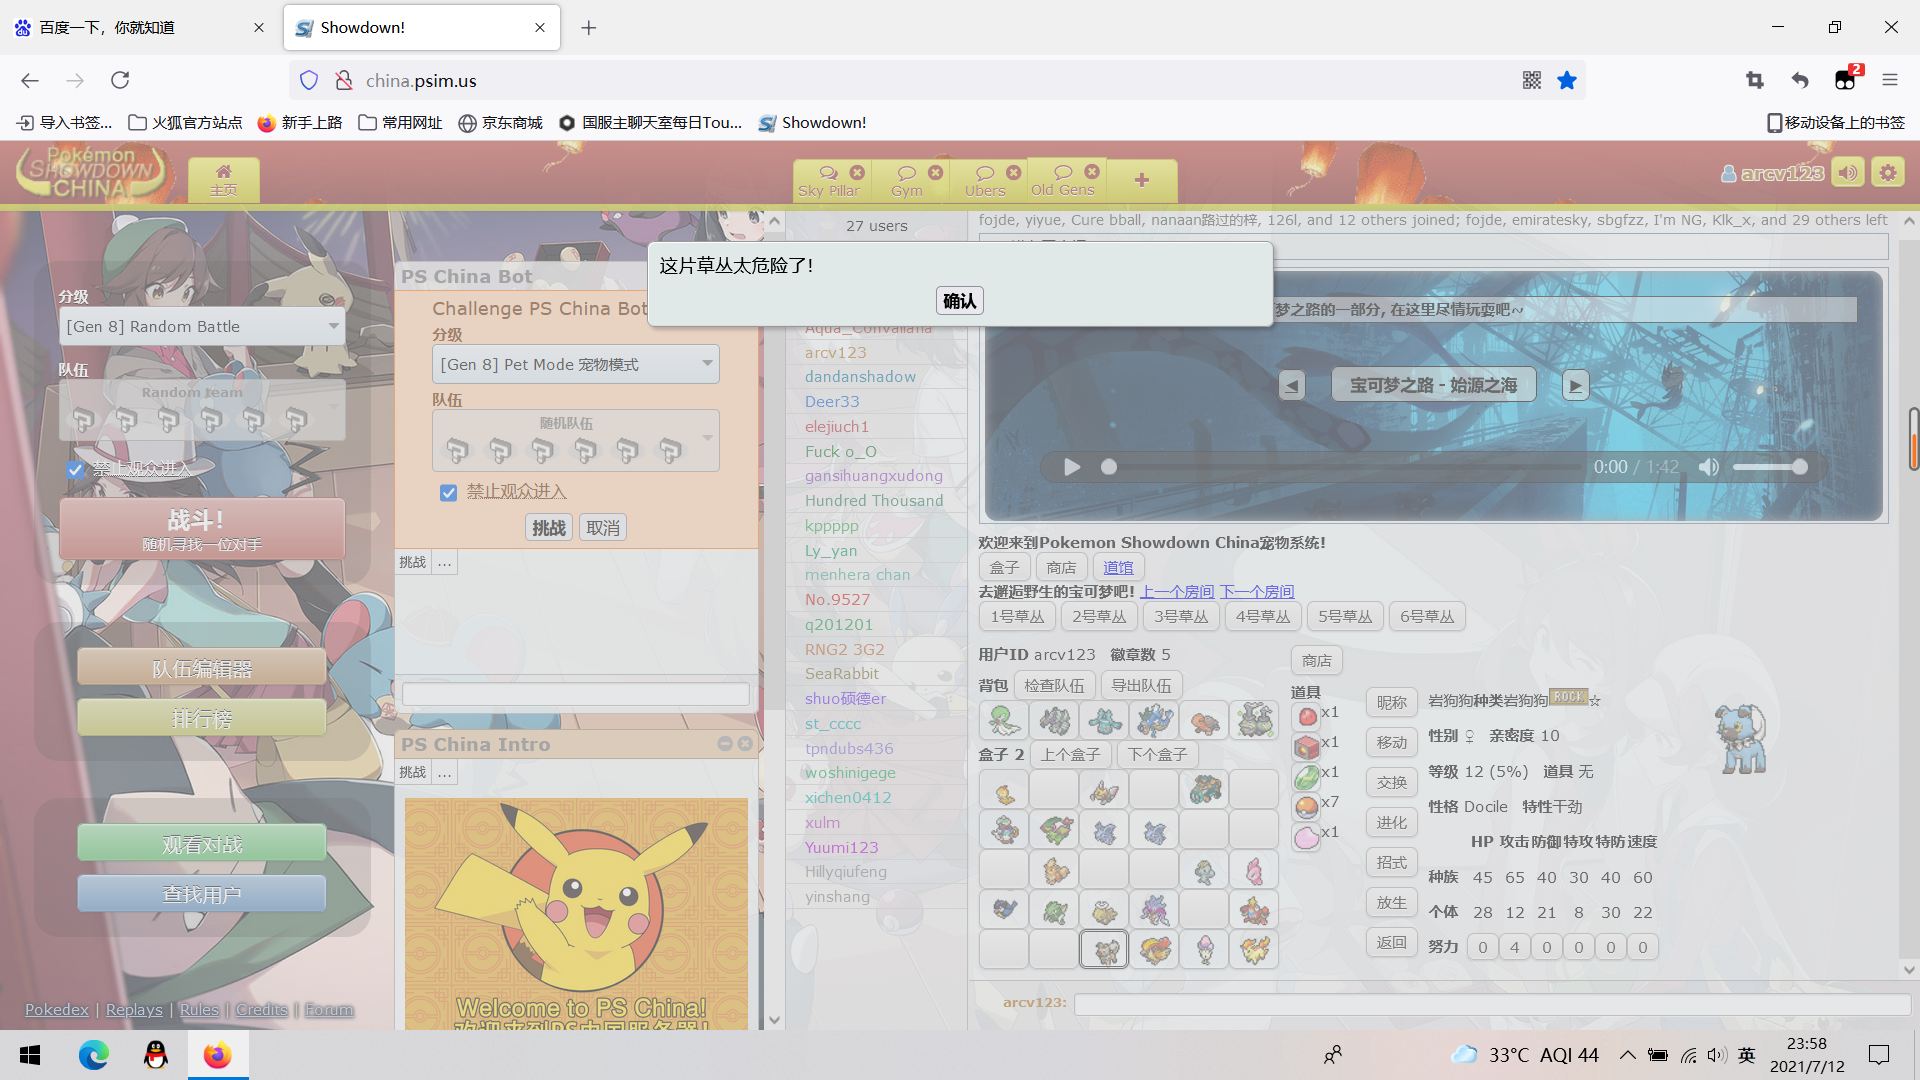Toggle 禁止观众进入 checkbox on main menu

(x=75, y=470)
